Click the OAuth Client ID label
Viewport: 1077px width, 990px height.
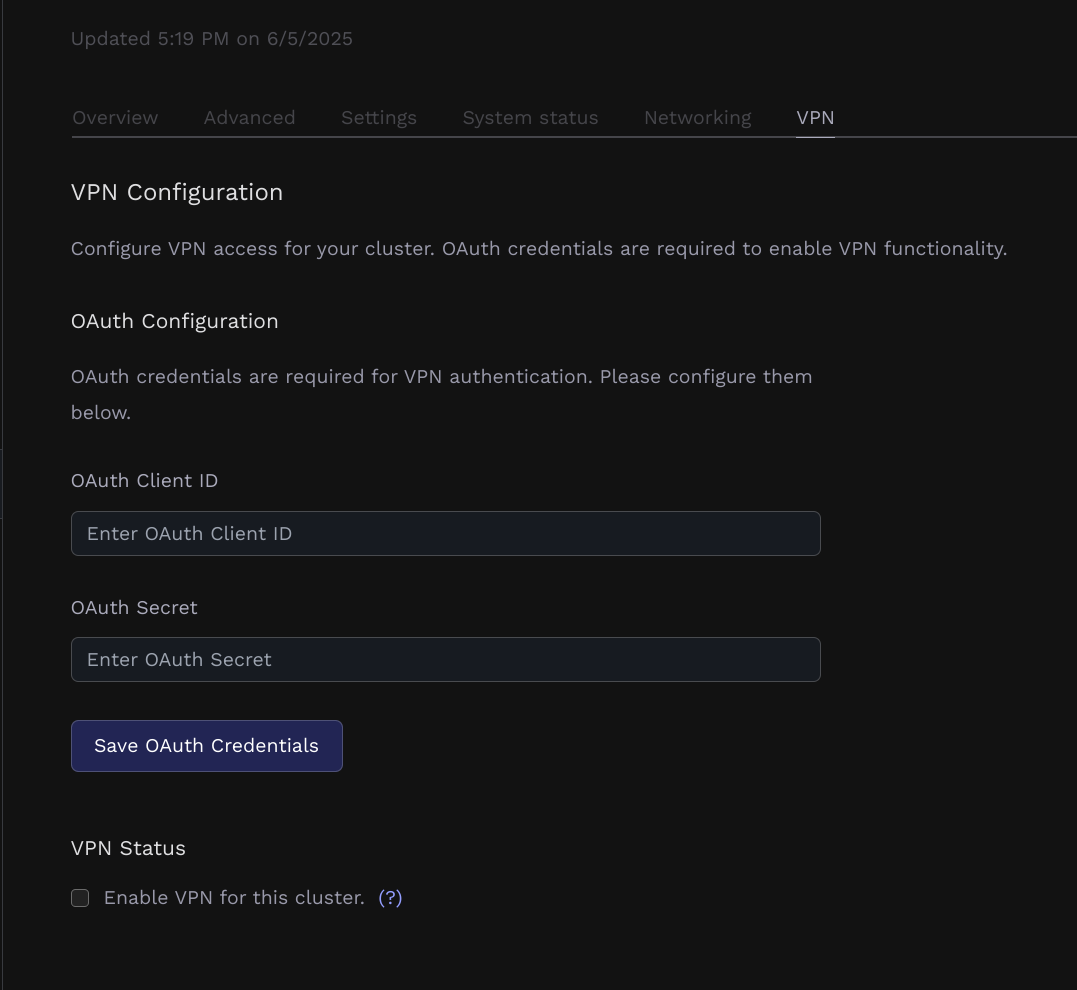143,481
